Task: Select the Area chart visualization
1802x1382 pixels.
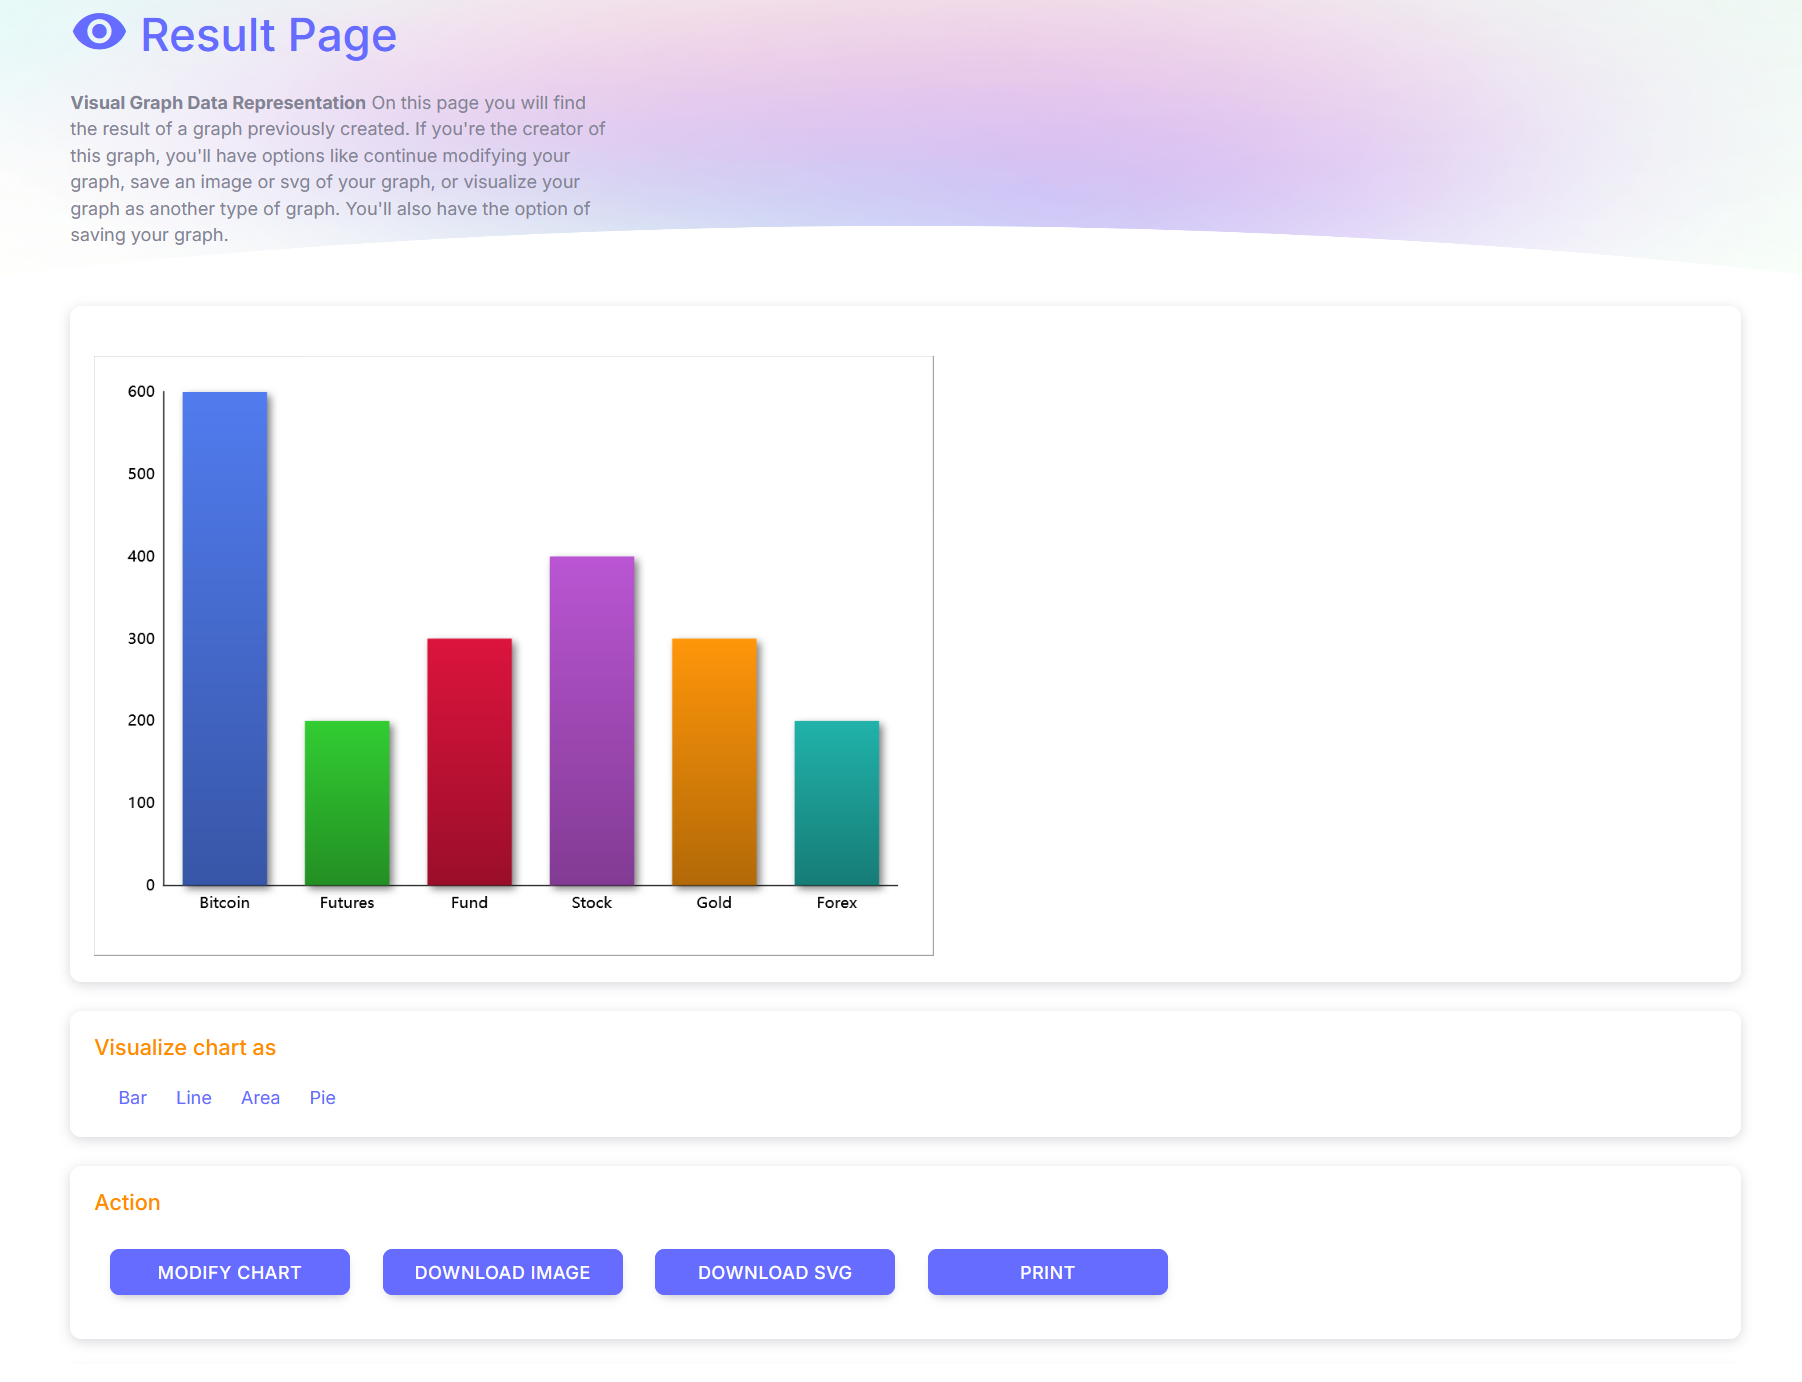Action: coord(260,1097)
